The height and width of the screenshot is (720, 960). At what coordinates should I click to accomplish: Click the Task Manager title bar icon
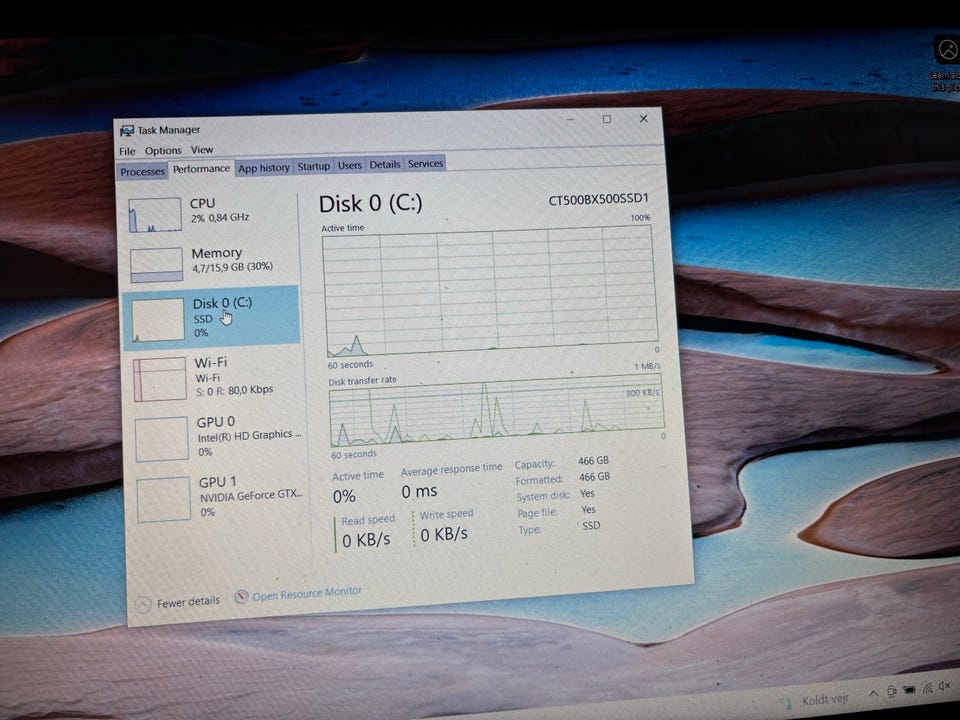tap(127, 130)
